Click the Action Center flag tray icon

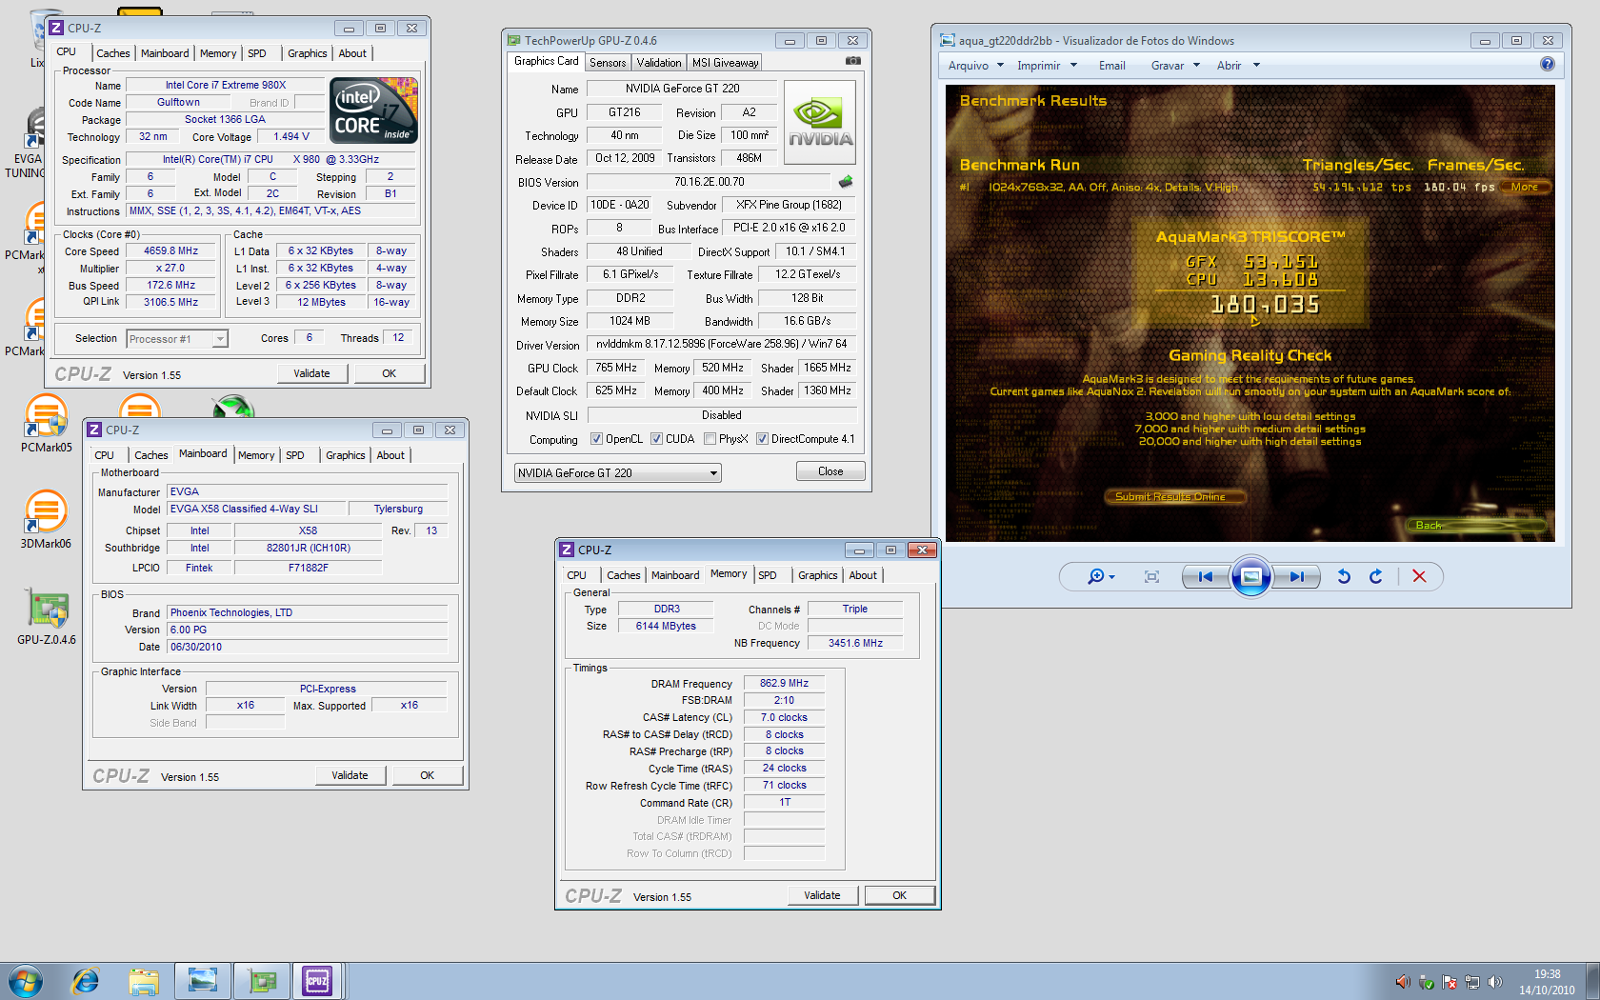tap(1450, 982)
